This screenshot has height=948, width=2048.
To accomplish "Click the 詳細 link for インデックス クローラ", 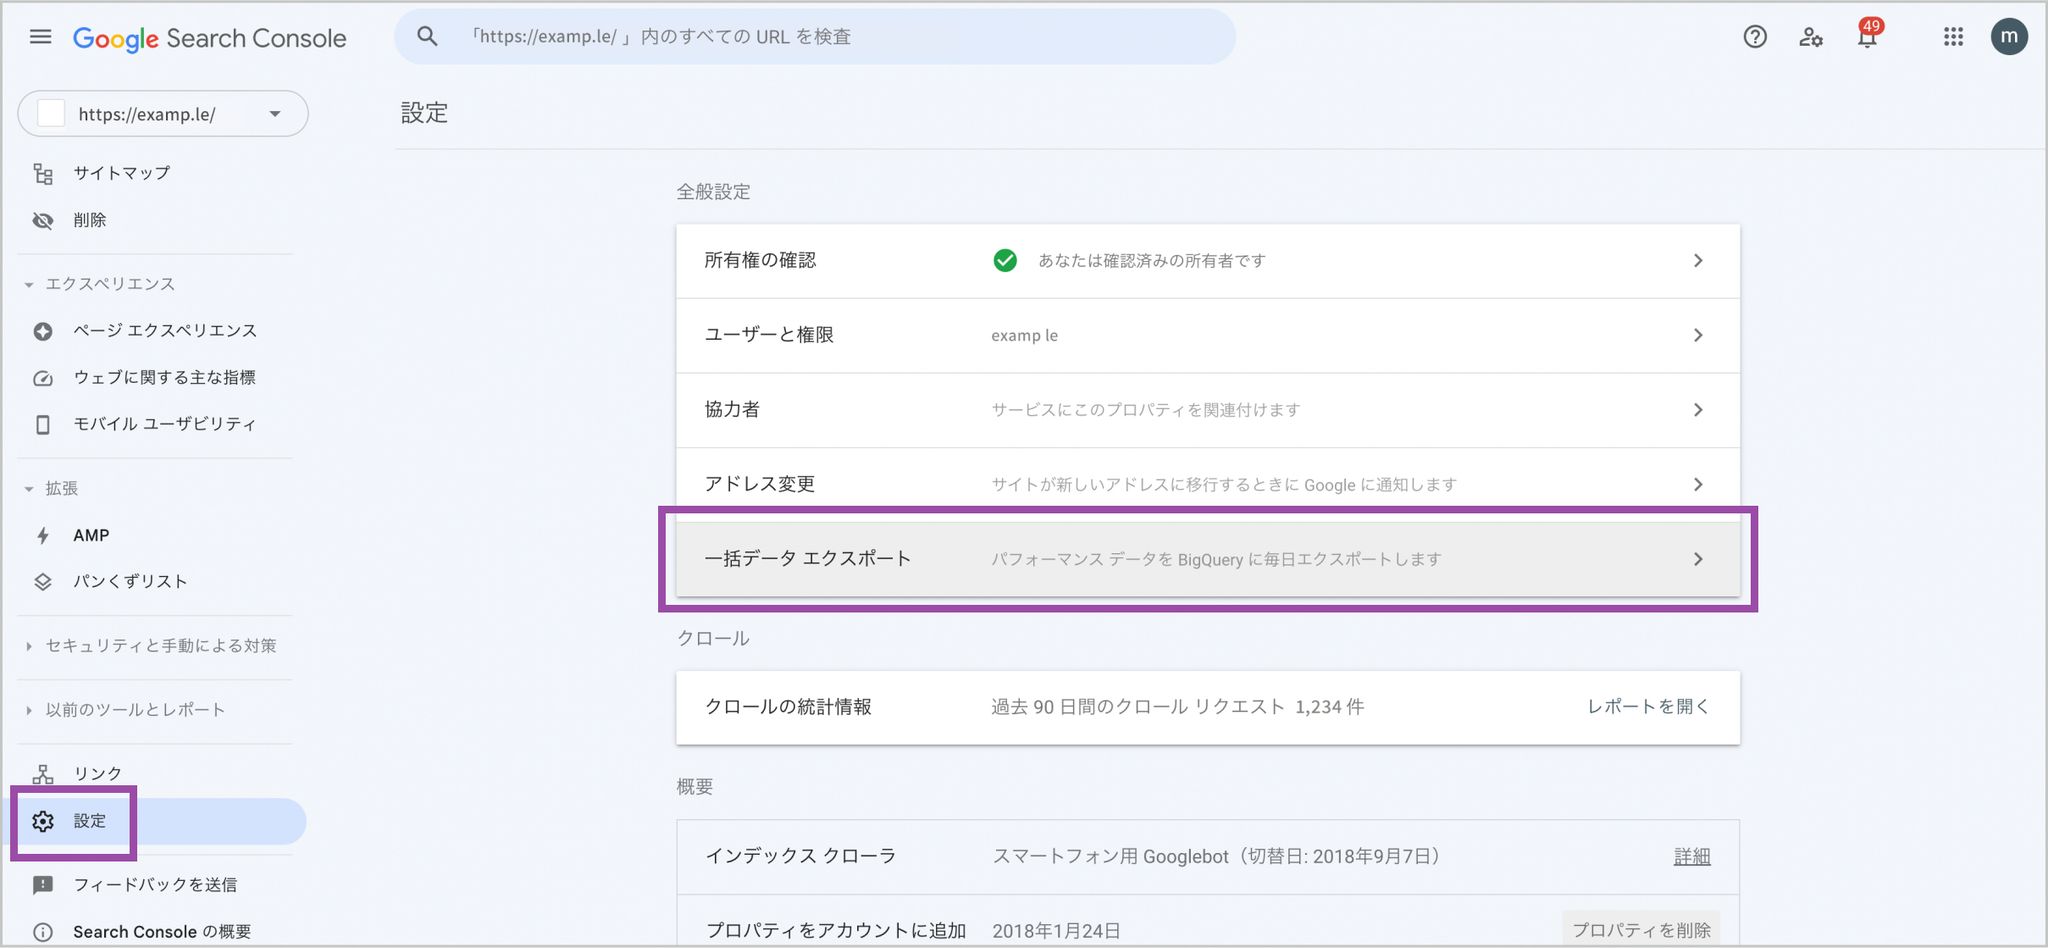I will (x=1692, y=857).
